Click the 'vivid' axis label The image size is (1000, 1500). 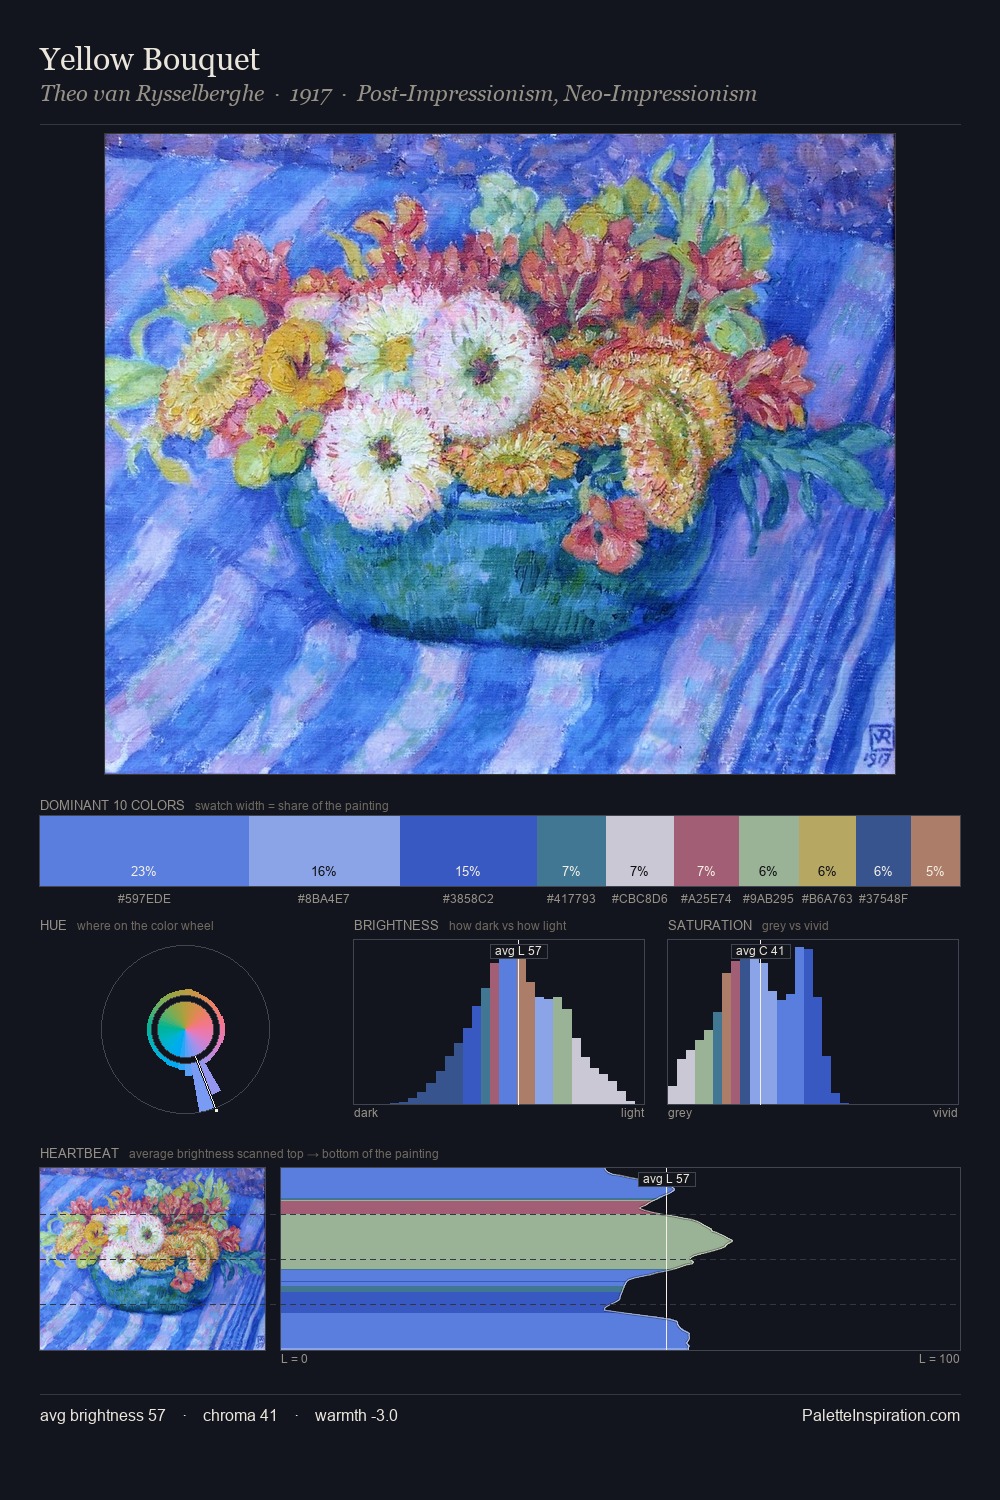(x=945, y=1113)
